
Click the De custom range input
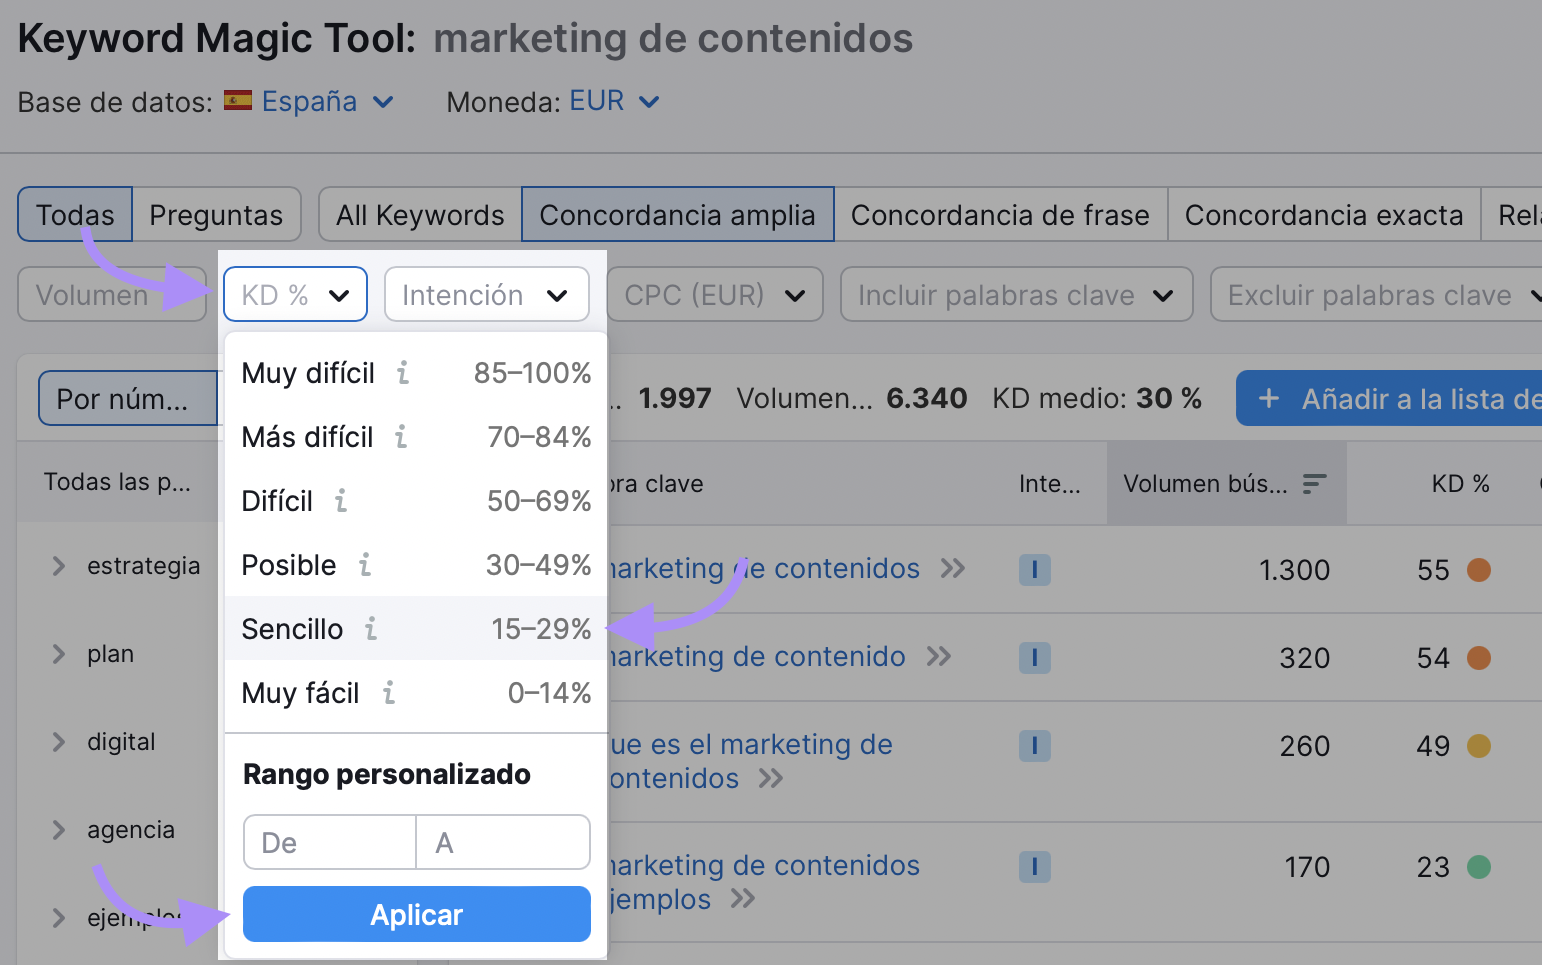[330, 843]
